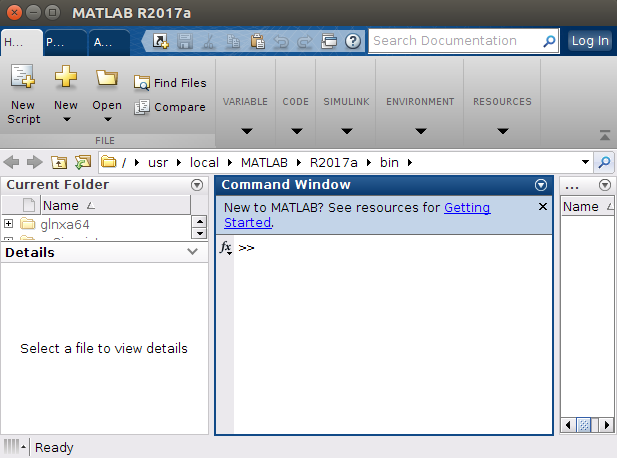This screenshot has width=617, height=458.
Task: Expand the glnxa64 folder tree node
Action: 8,224
